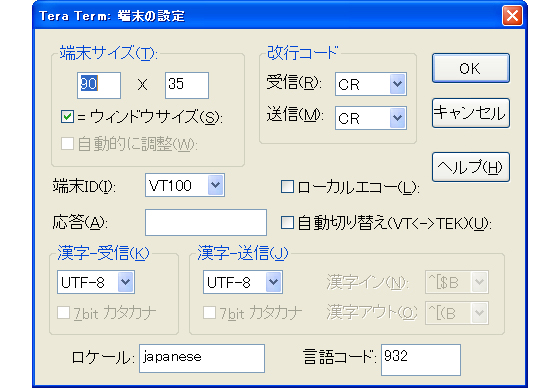Open the 漢字アウト dropdown
560x388 pixels.
tap(456, 313)
